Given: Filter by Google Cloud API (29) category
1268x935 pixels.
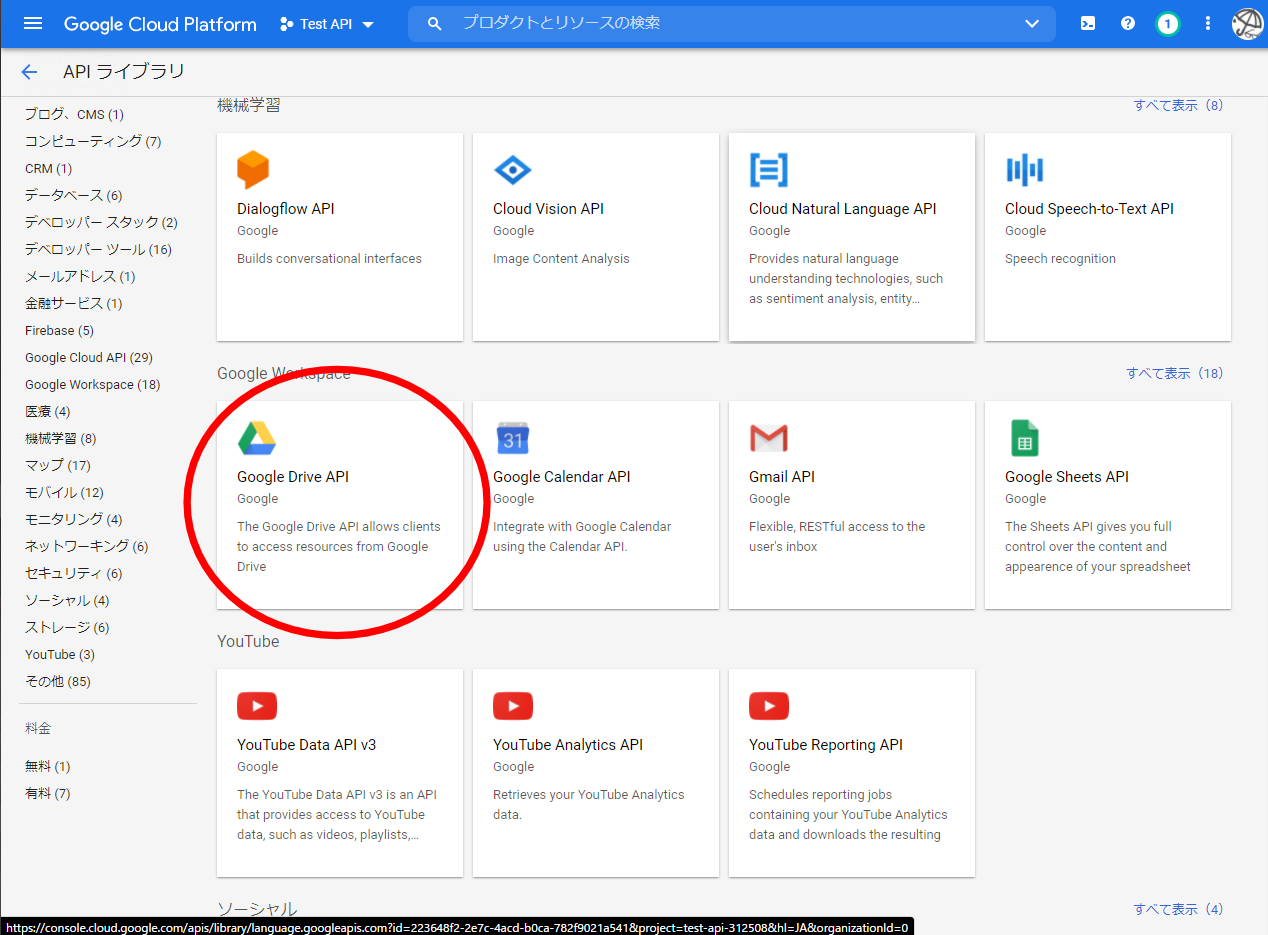Looking at the screenshot, I should (89, 357).
